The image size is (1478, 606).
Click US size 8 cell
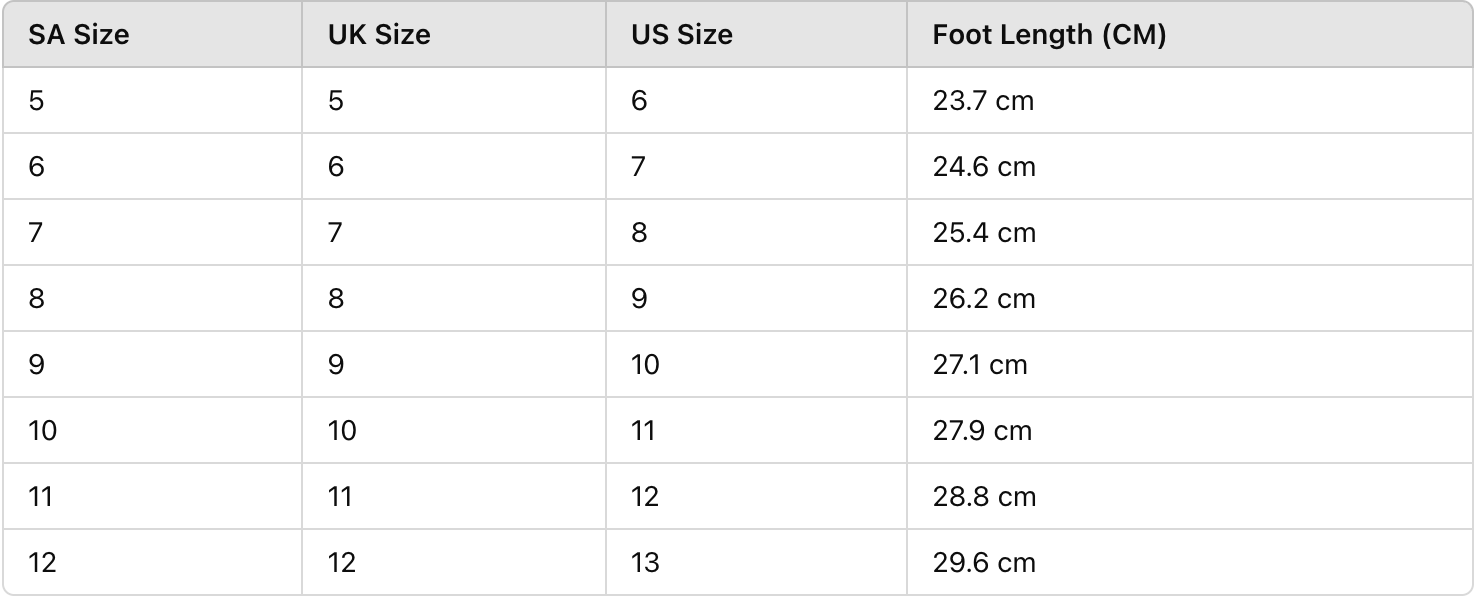click(x=756, y=232)
